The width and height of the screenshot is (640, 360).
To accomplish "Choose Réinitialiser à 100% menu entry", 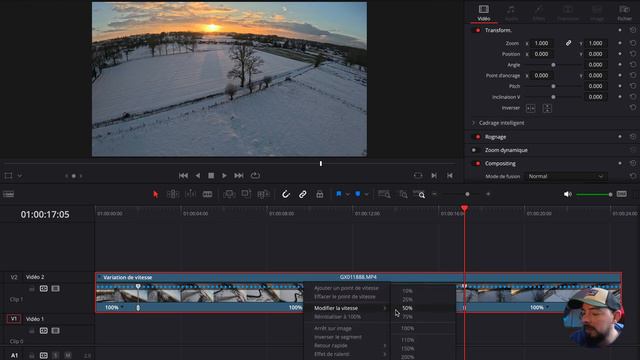I will 338,317.
